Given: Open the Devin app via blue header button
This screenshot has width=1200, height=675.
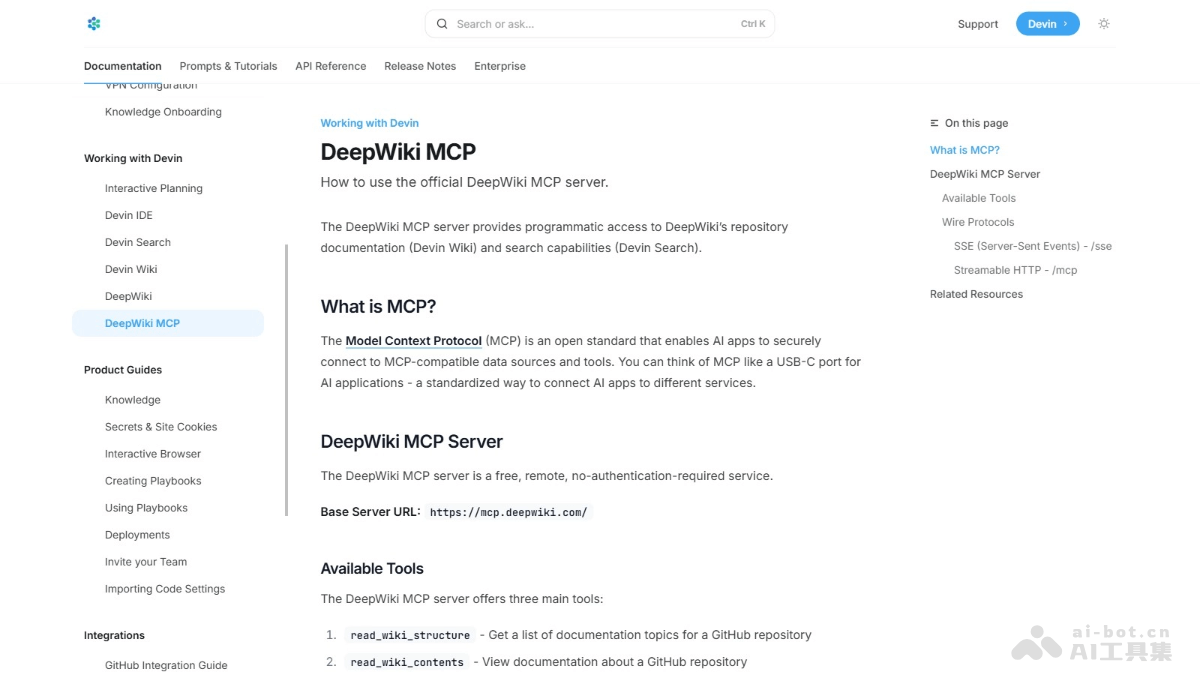Looking at the screenshot, I should click(1047, 23).
